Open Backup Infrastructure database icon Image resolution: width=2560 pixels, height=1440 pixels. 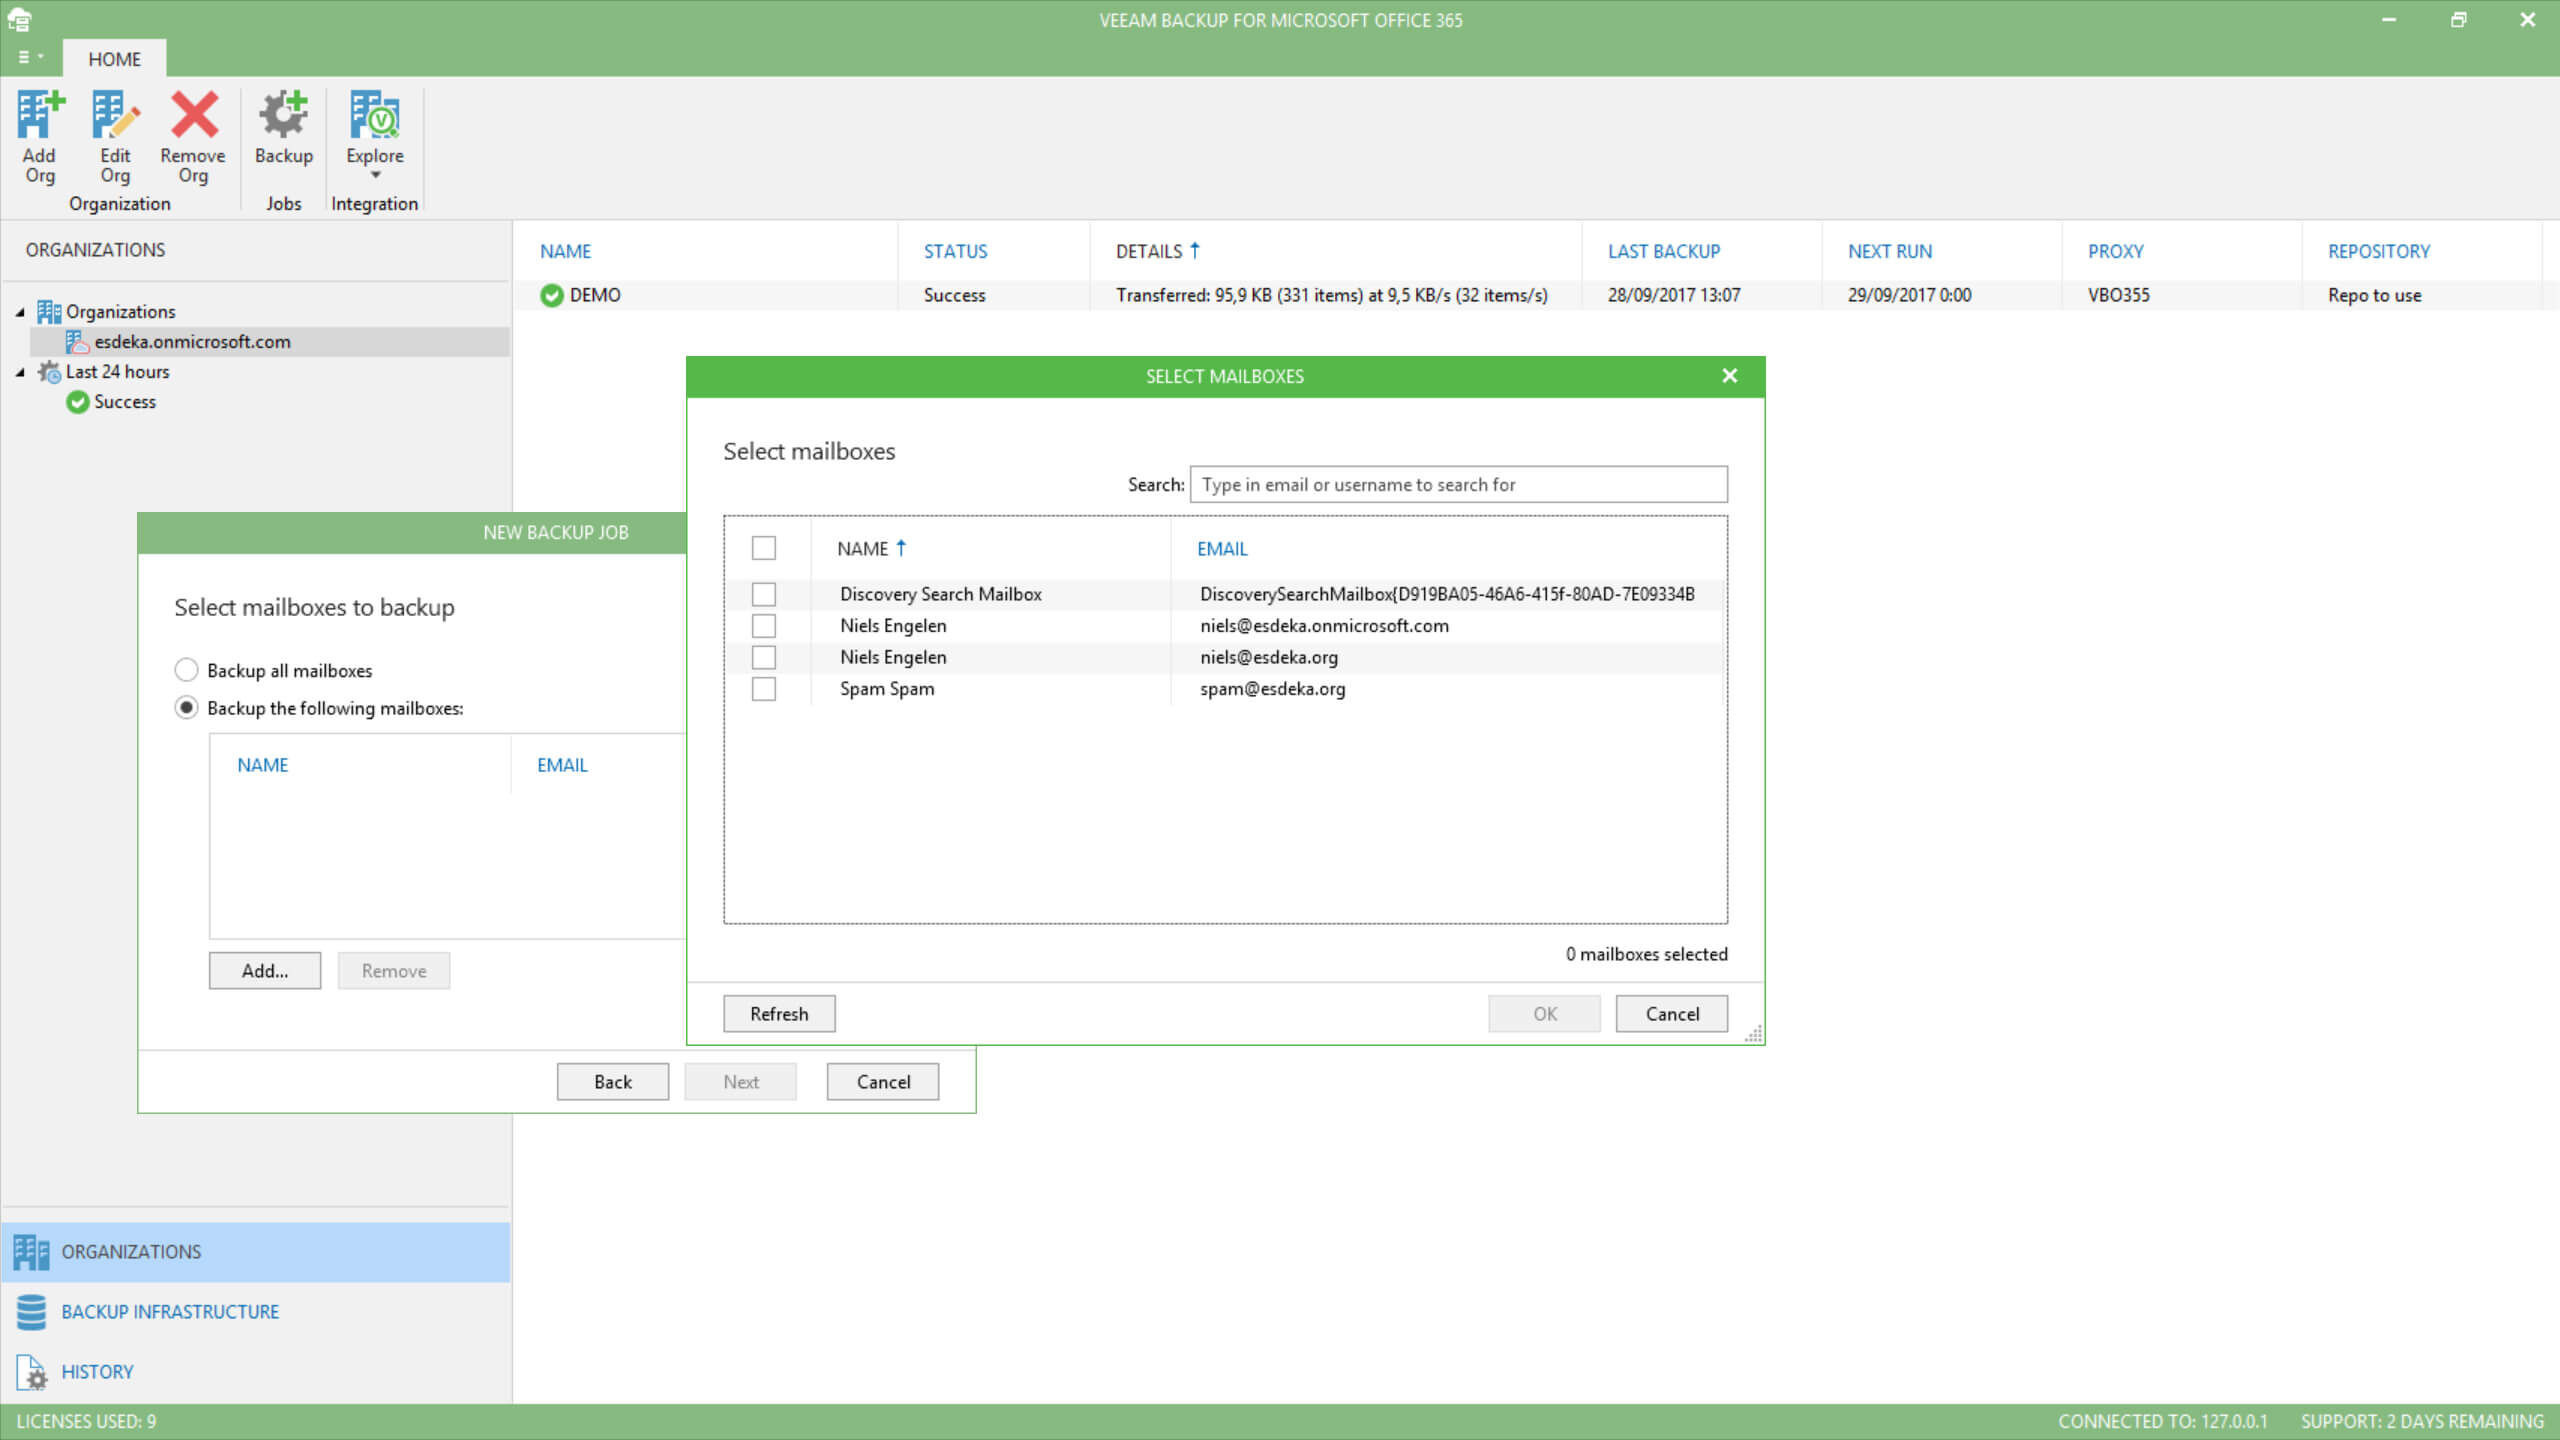pos(31,1311)
